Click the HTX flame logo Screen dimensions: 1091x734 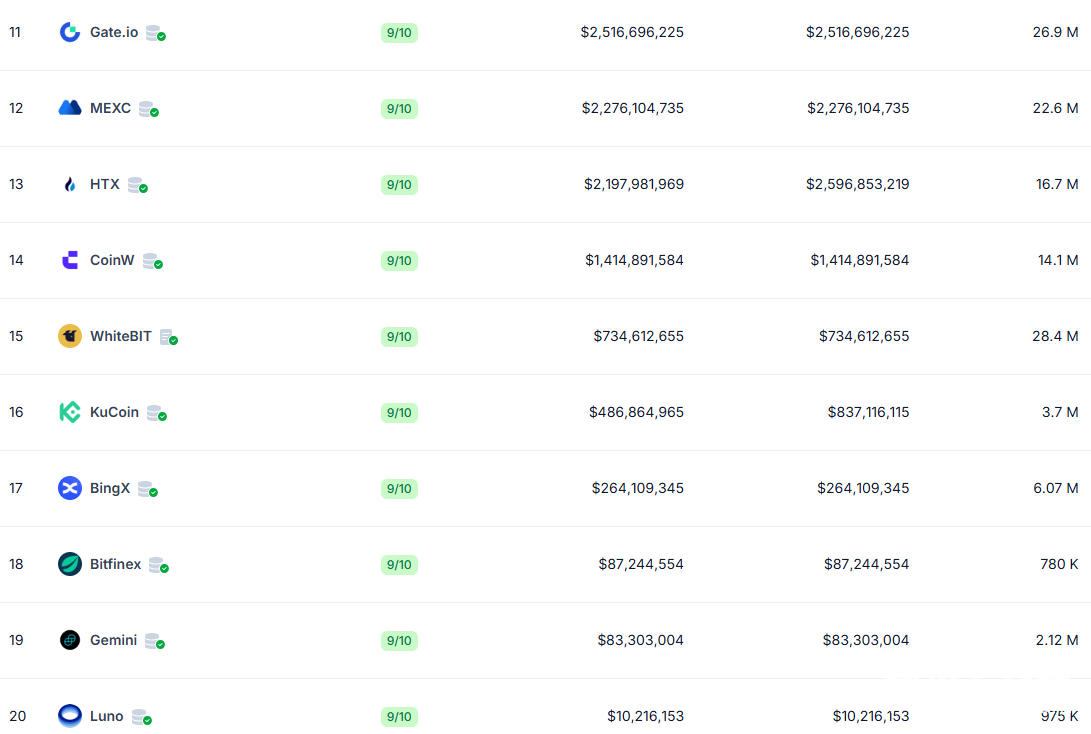pyautogui.click(x=70, y=184)
